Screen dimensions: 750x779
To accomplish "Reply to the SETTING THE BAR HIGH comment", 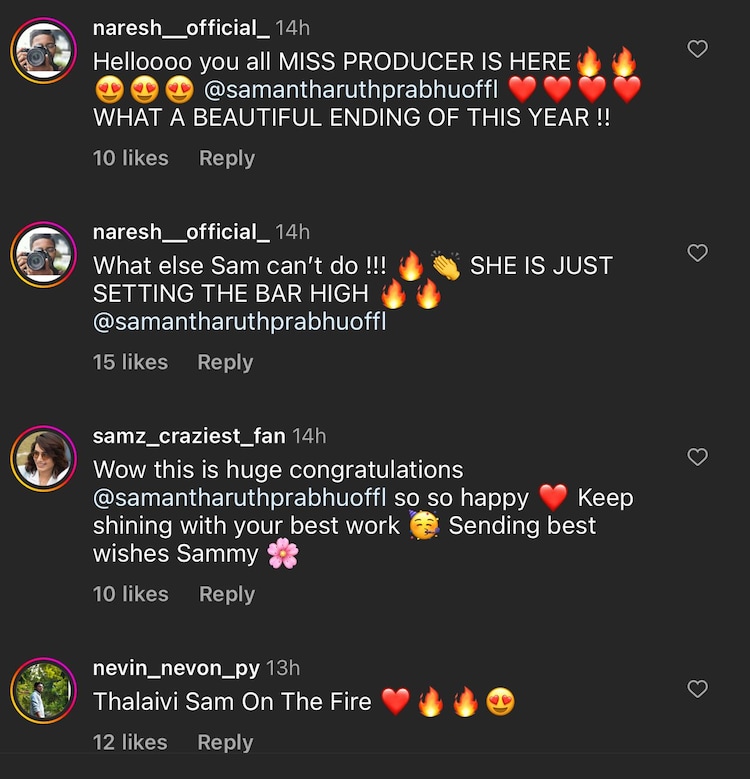I will pos(225,362).
